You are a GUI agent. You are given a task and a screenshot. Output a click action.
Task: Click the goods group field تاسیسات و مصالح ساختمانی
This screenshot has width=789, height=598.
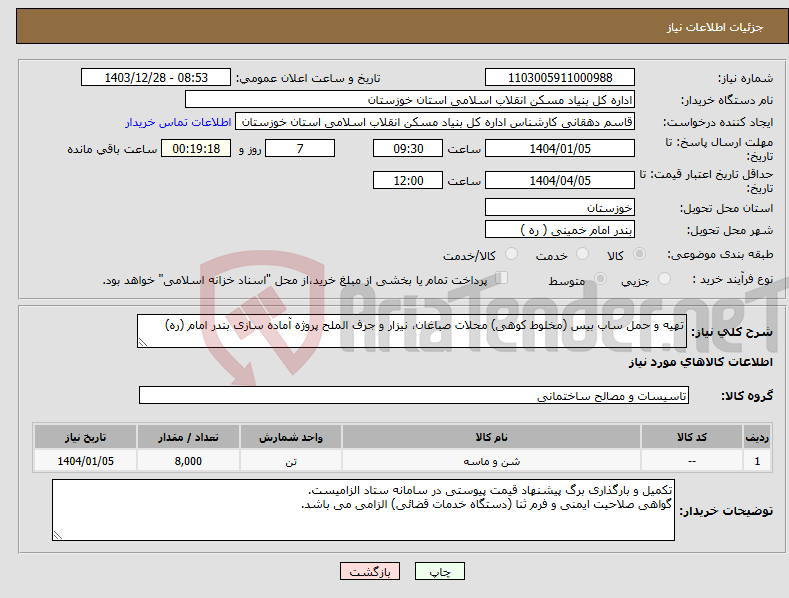[x=414, y=396]
